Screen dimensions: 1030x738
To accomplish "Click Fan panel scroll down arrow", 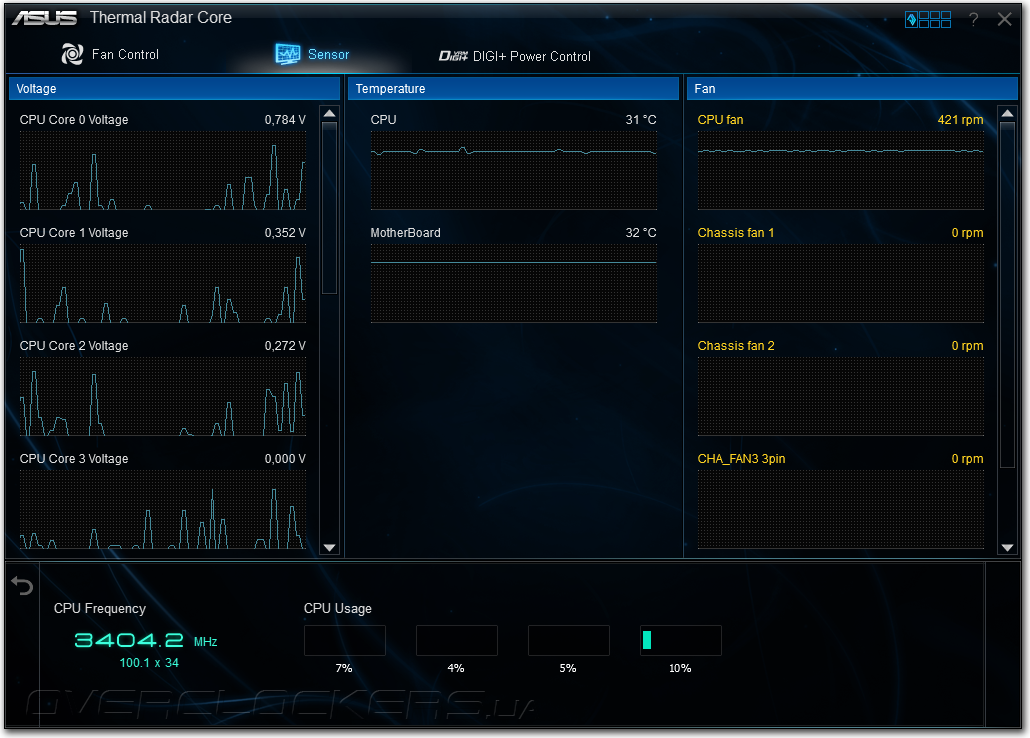I will pos(1007,547).
